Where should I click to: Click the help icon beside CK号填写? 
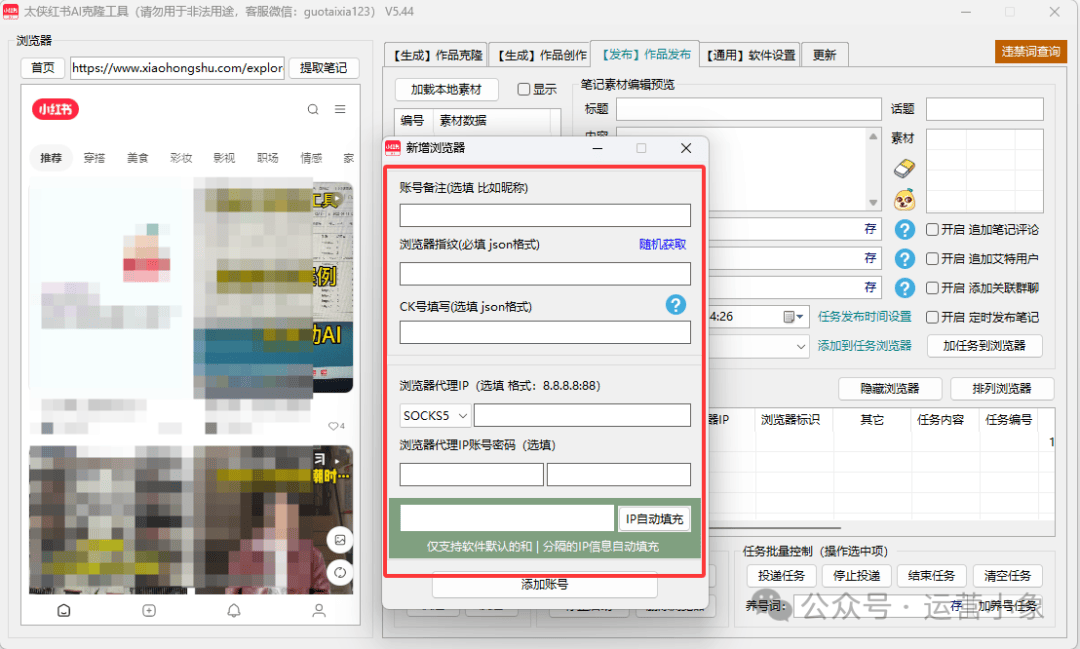676,305
